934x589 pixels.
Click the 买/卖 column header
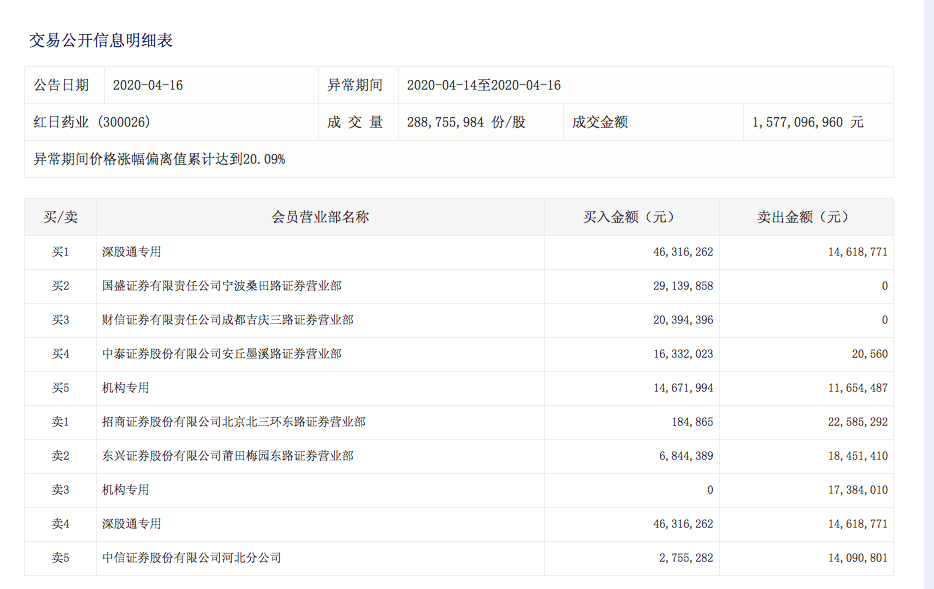60,217
